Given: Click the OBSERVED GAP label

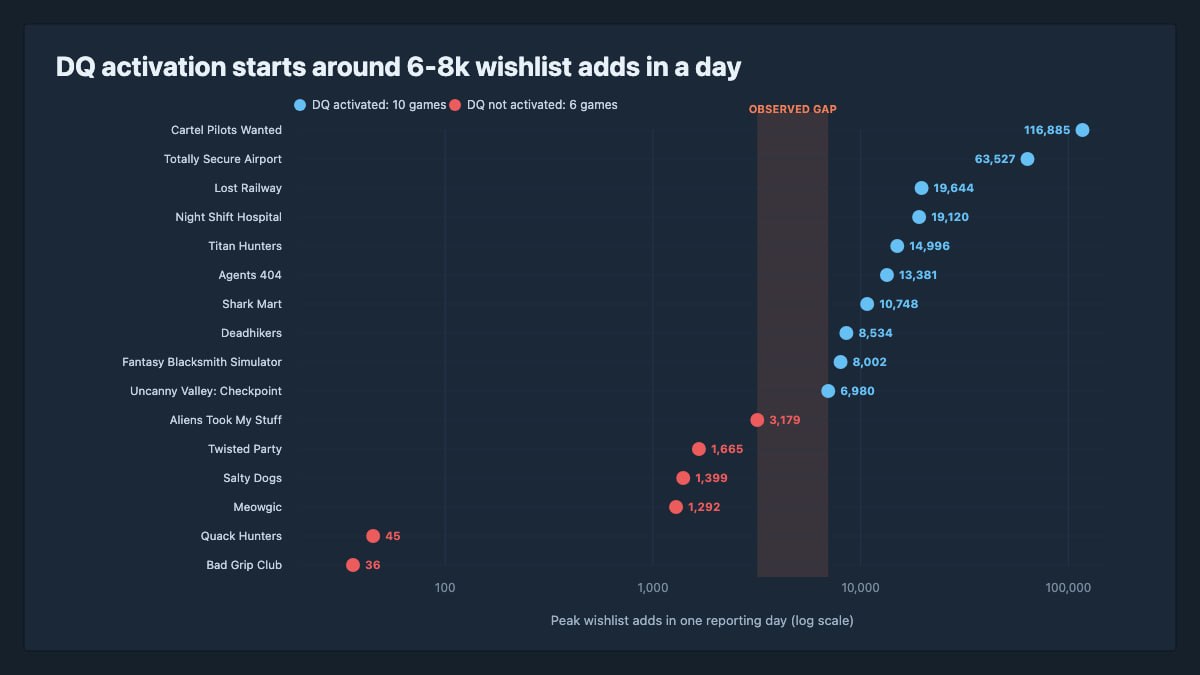Looking at the screenshot, I should tap(793, 109).
